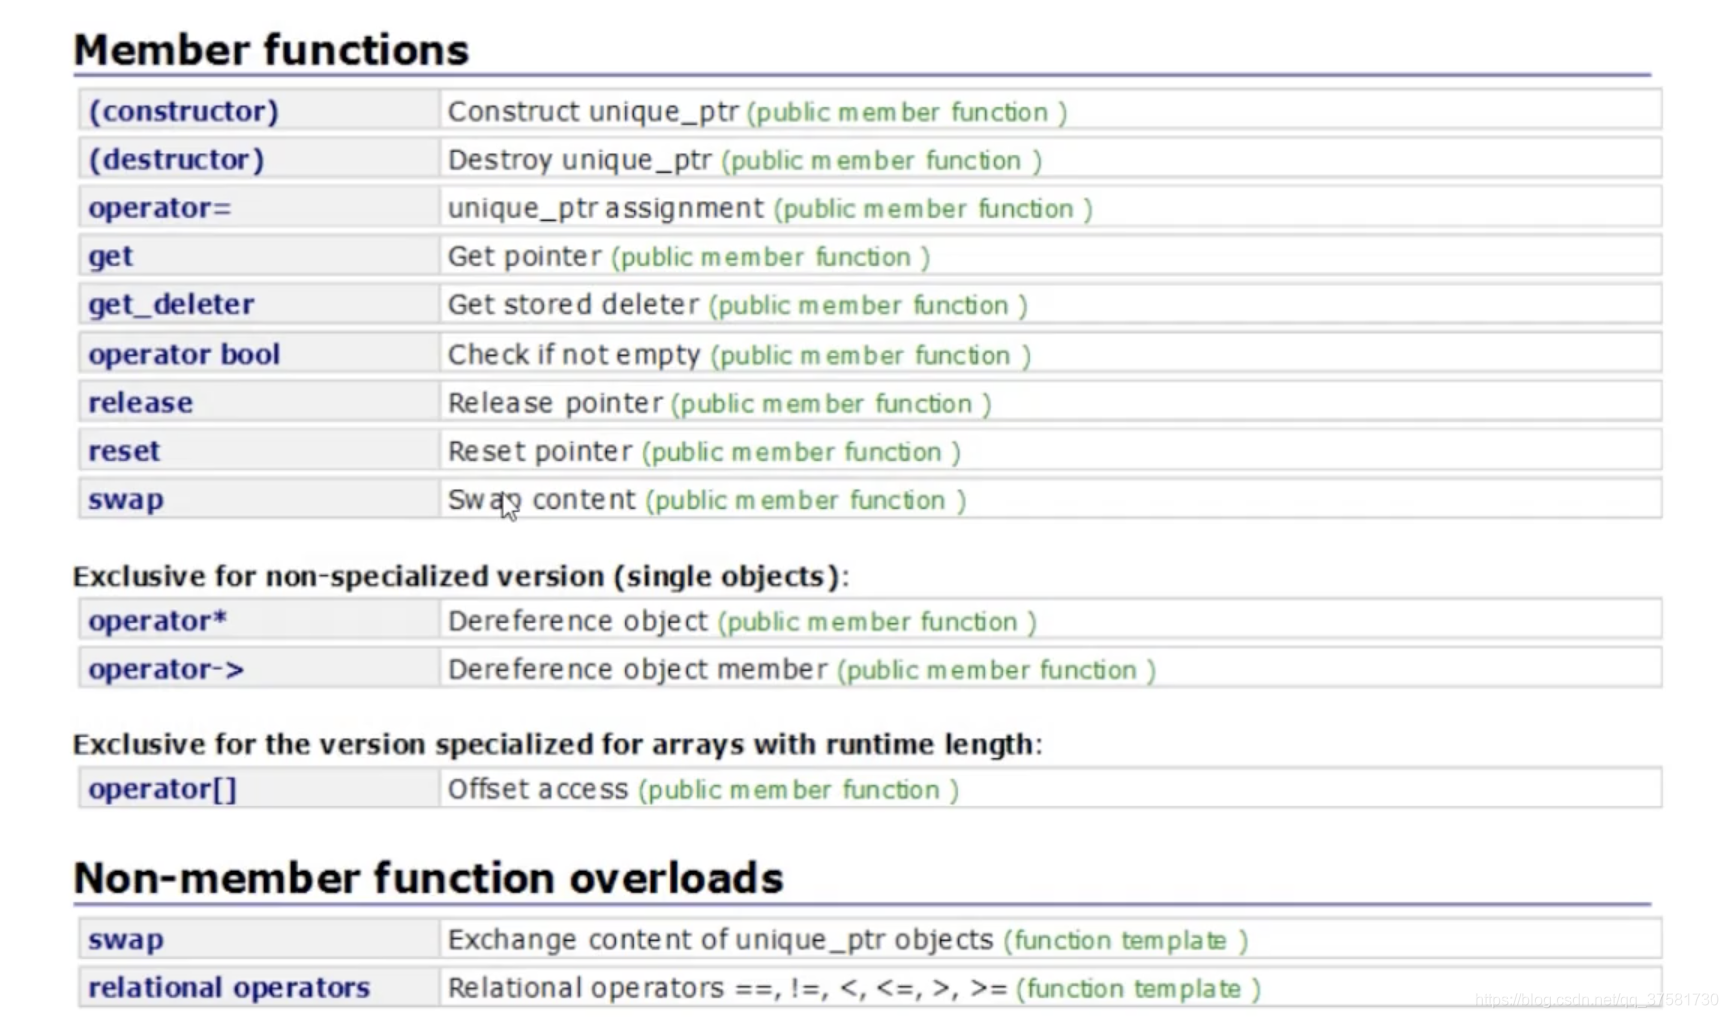Click 'unique_ptr assignment' description text
The height and width of the screenshot is (1018, 1728).
coord(606,208)
